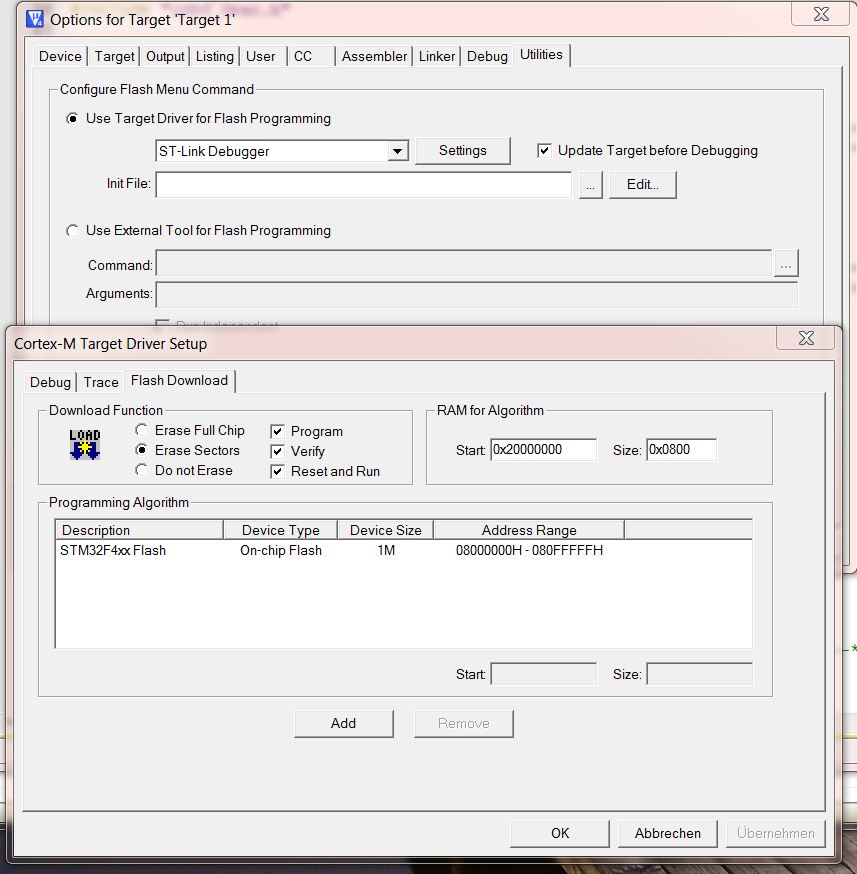857x874 pixels.
Task: Click the Keil icon in Options title bar
Action: tap(35, 20)
